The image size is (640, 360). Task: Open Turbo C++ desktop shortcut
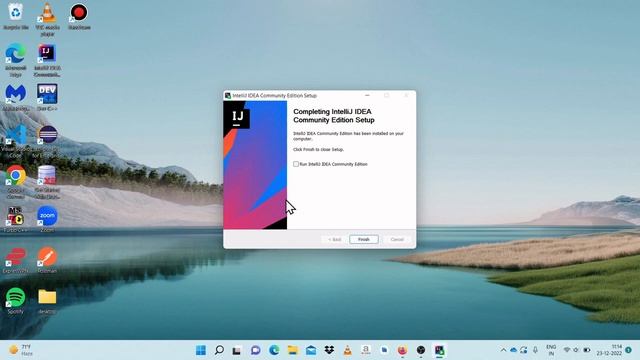click(x=16, y=220)
